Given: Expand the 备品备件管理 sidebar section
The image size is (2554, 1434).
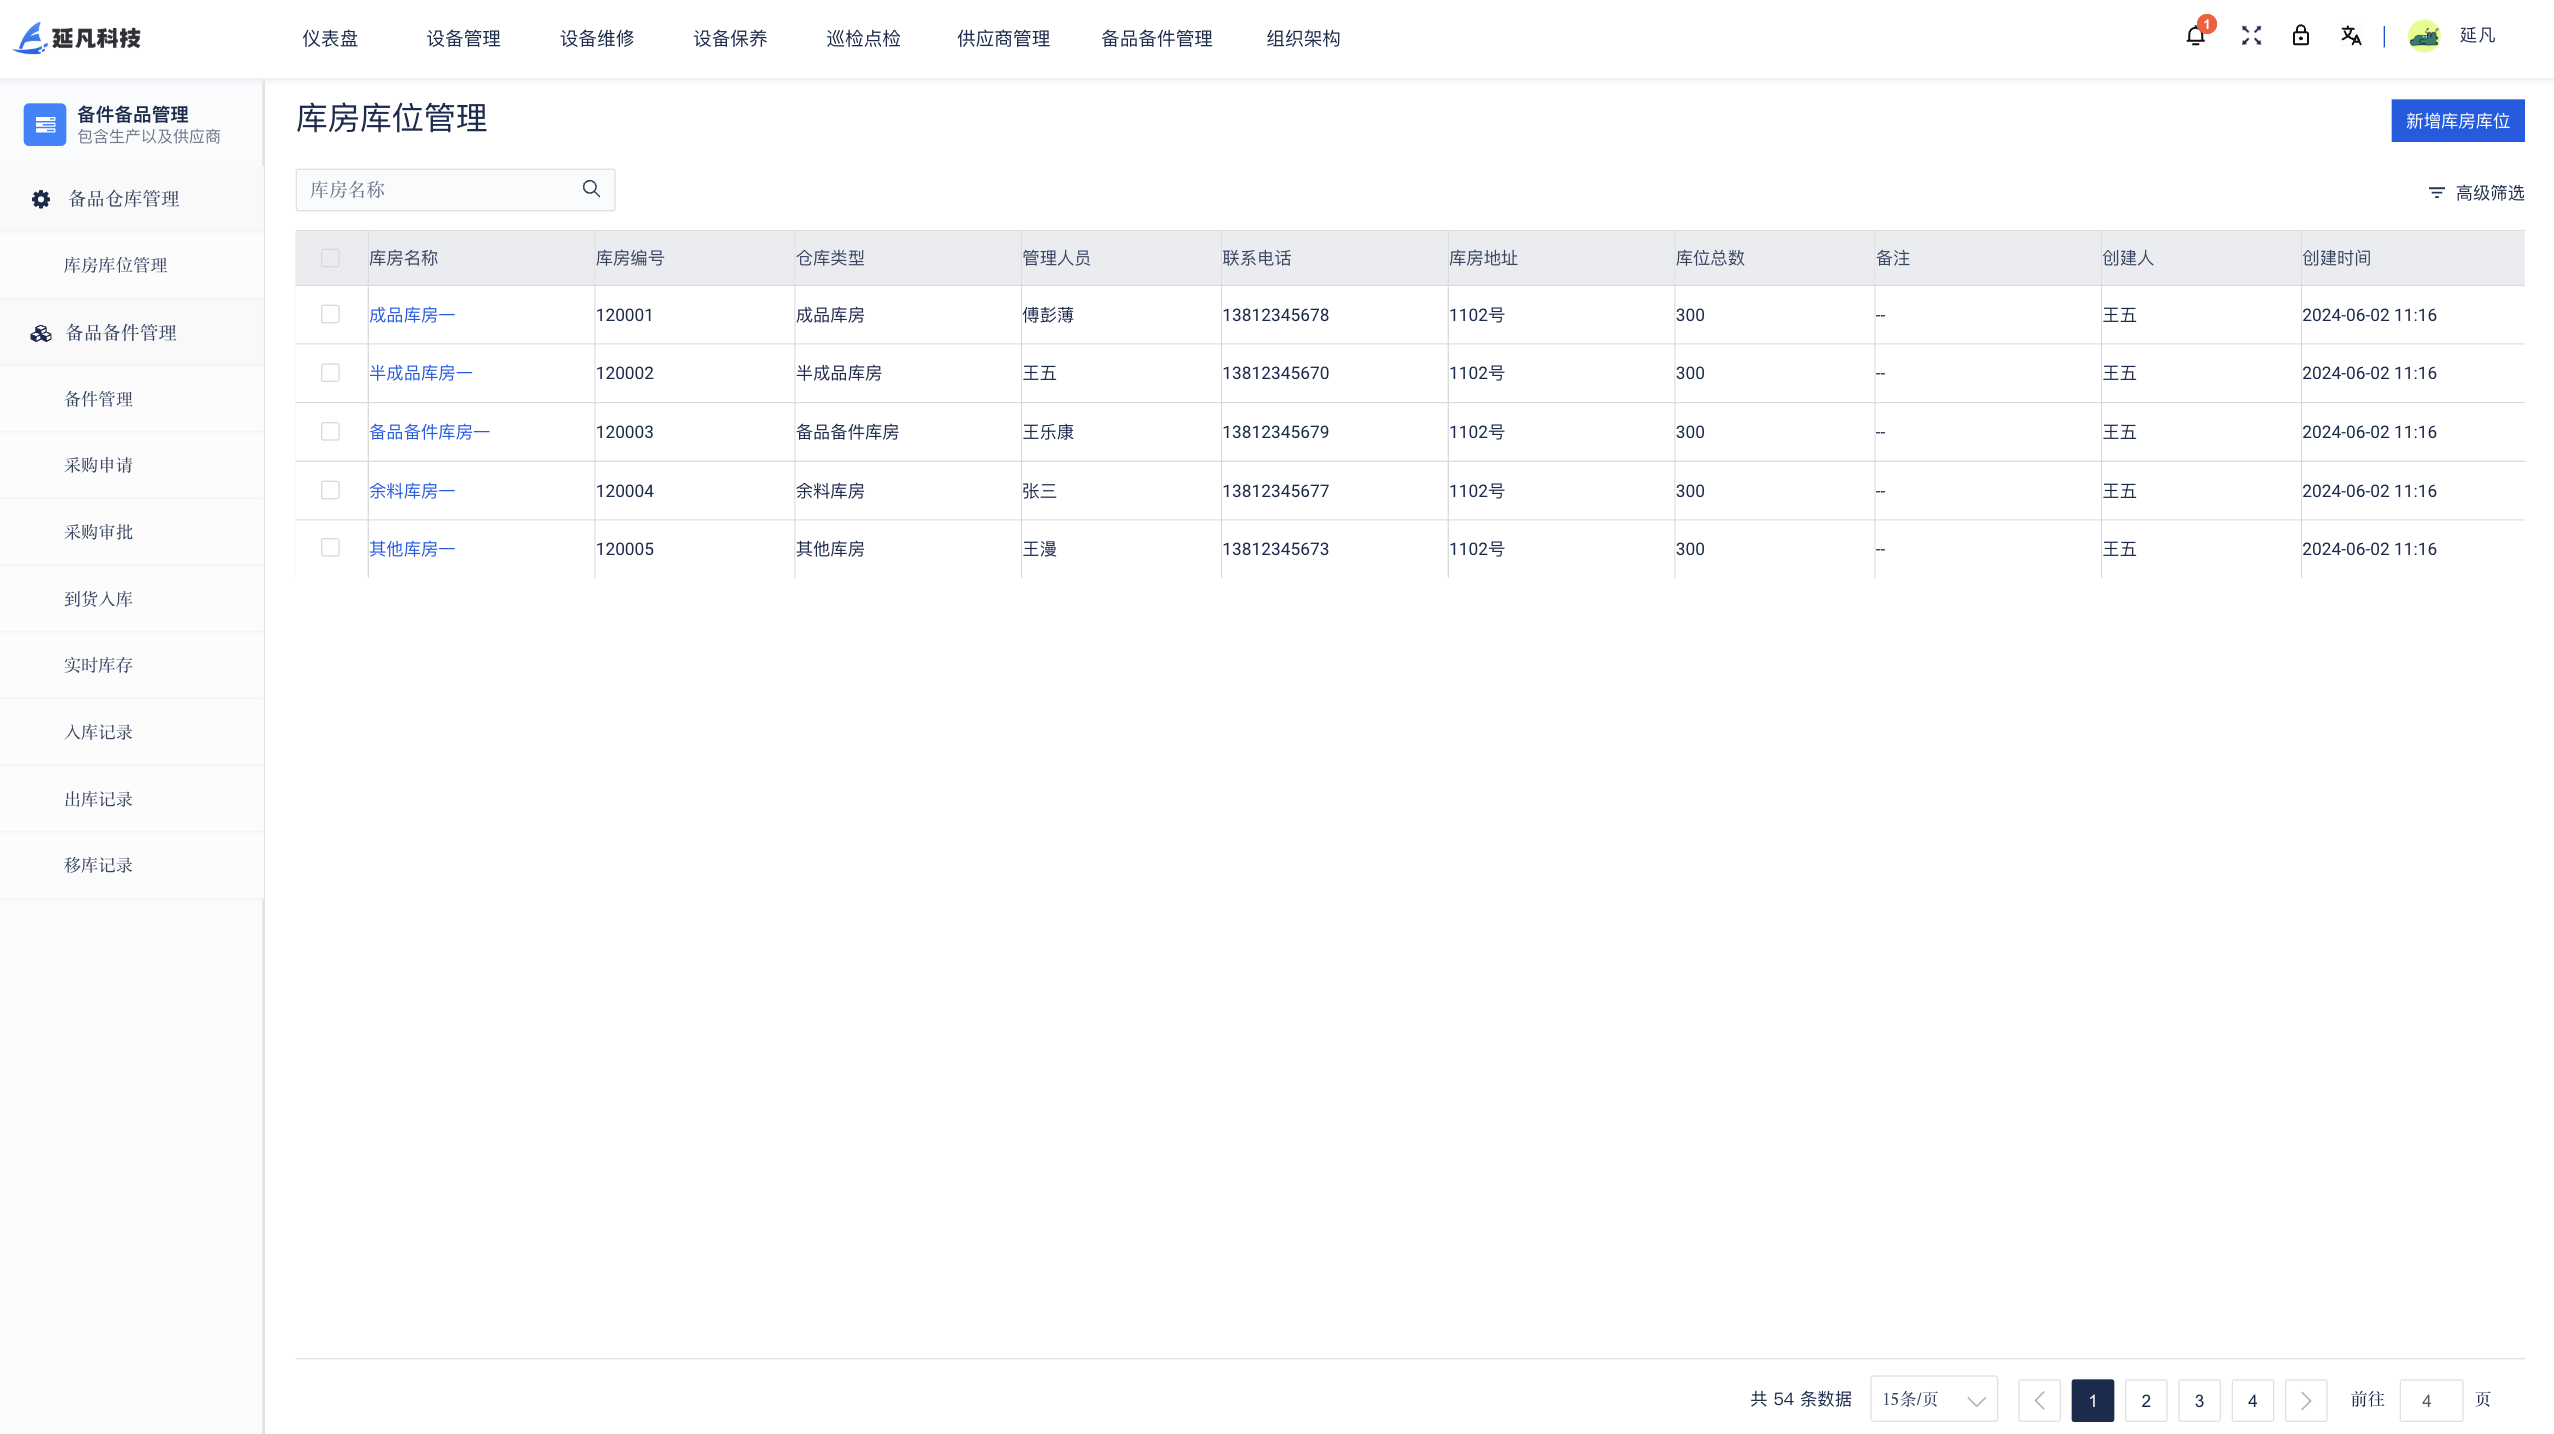Looking at the screenshot, I should tap(120, 332).
